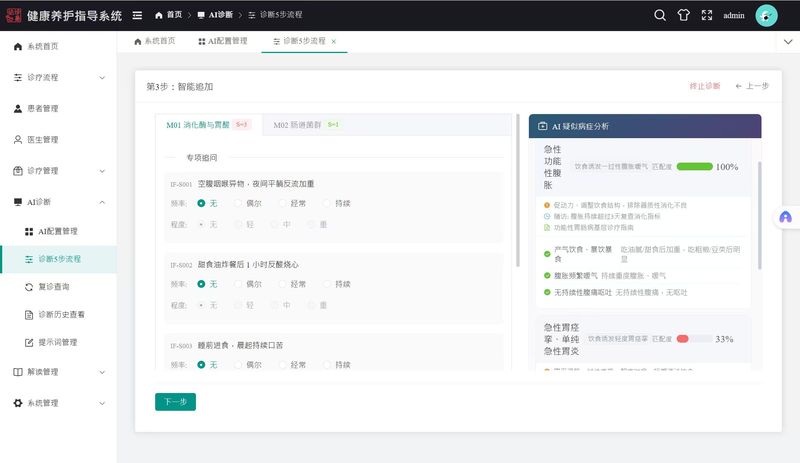Click the 提示词管理 edit icon
This screenshot has height=463, width=800.
[29, 343]
